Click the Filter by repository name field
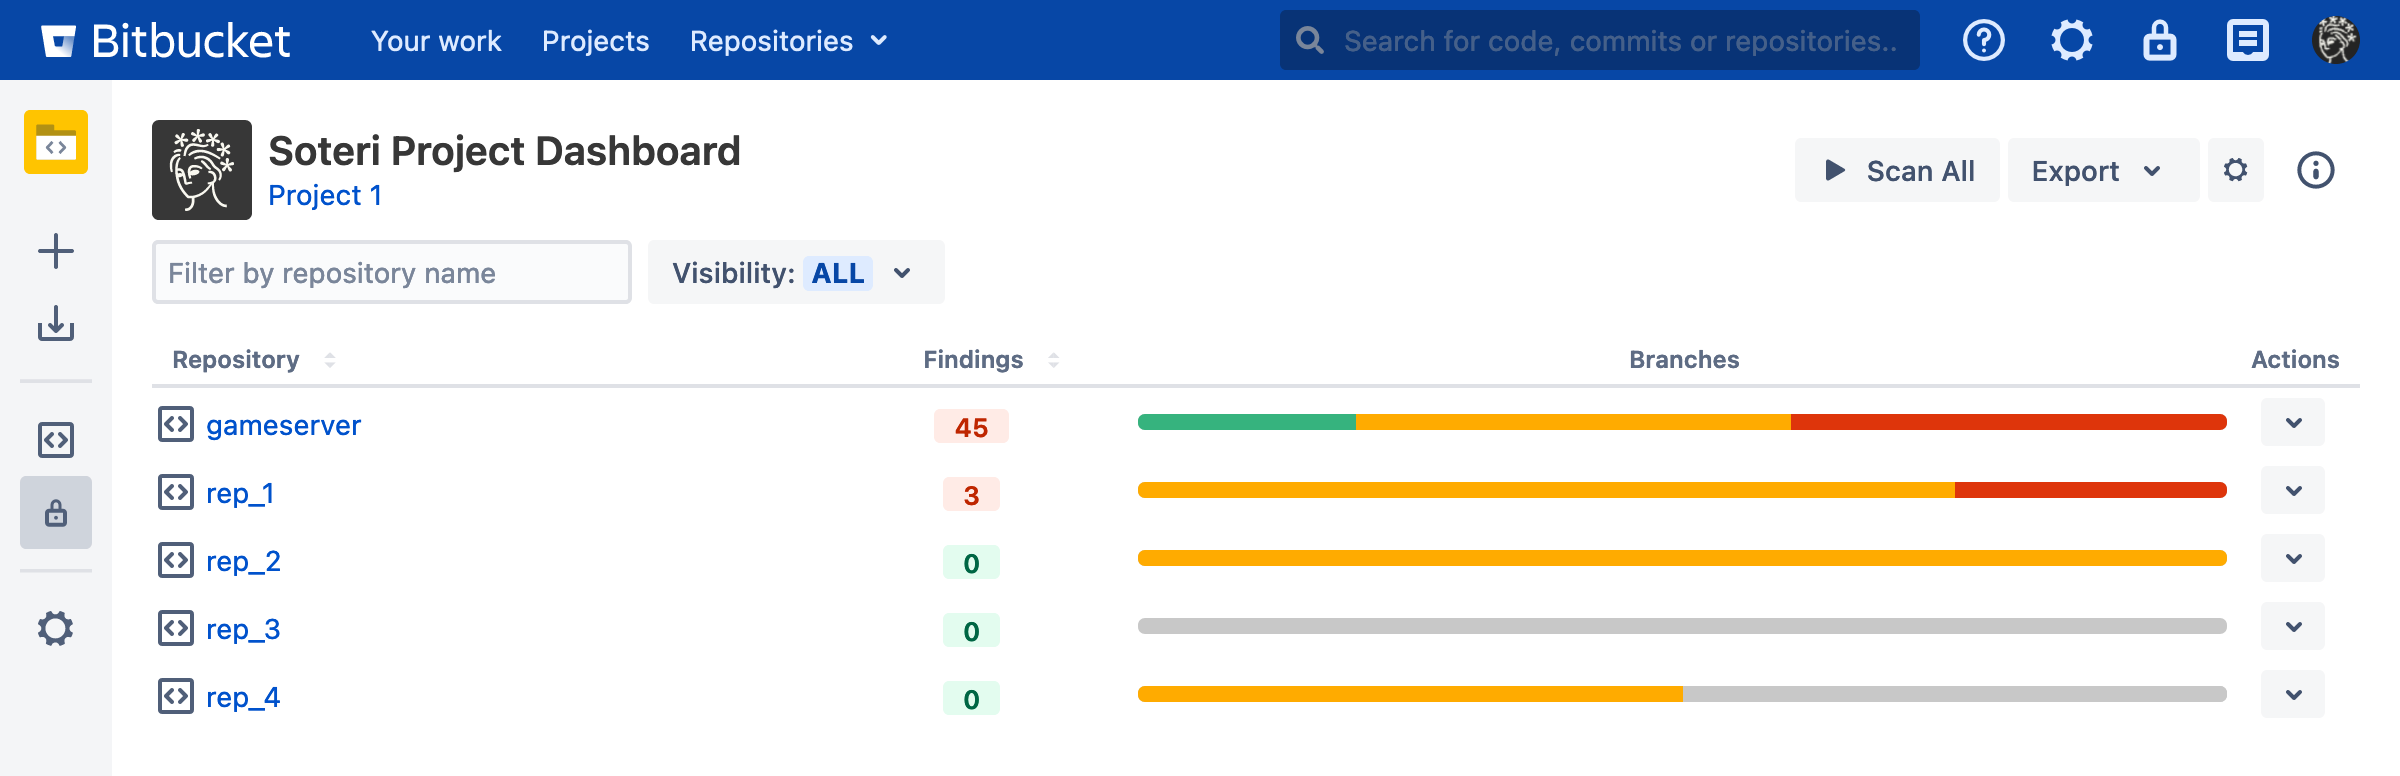2400x776 pixels. (x=391, y=273)
